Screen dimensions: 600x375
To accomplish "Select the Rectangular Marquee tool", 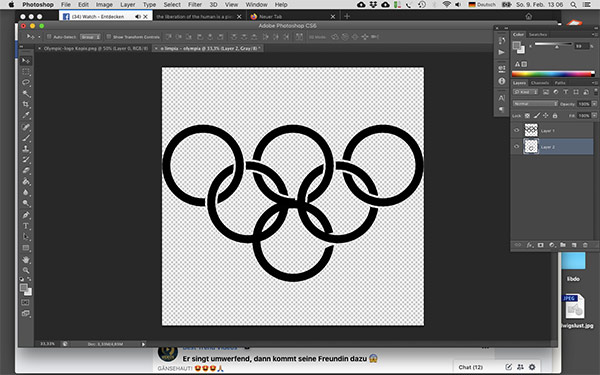I will 26,72.
